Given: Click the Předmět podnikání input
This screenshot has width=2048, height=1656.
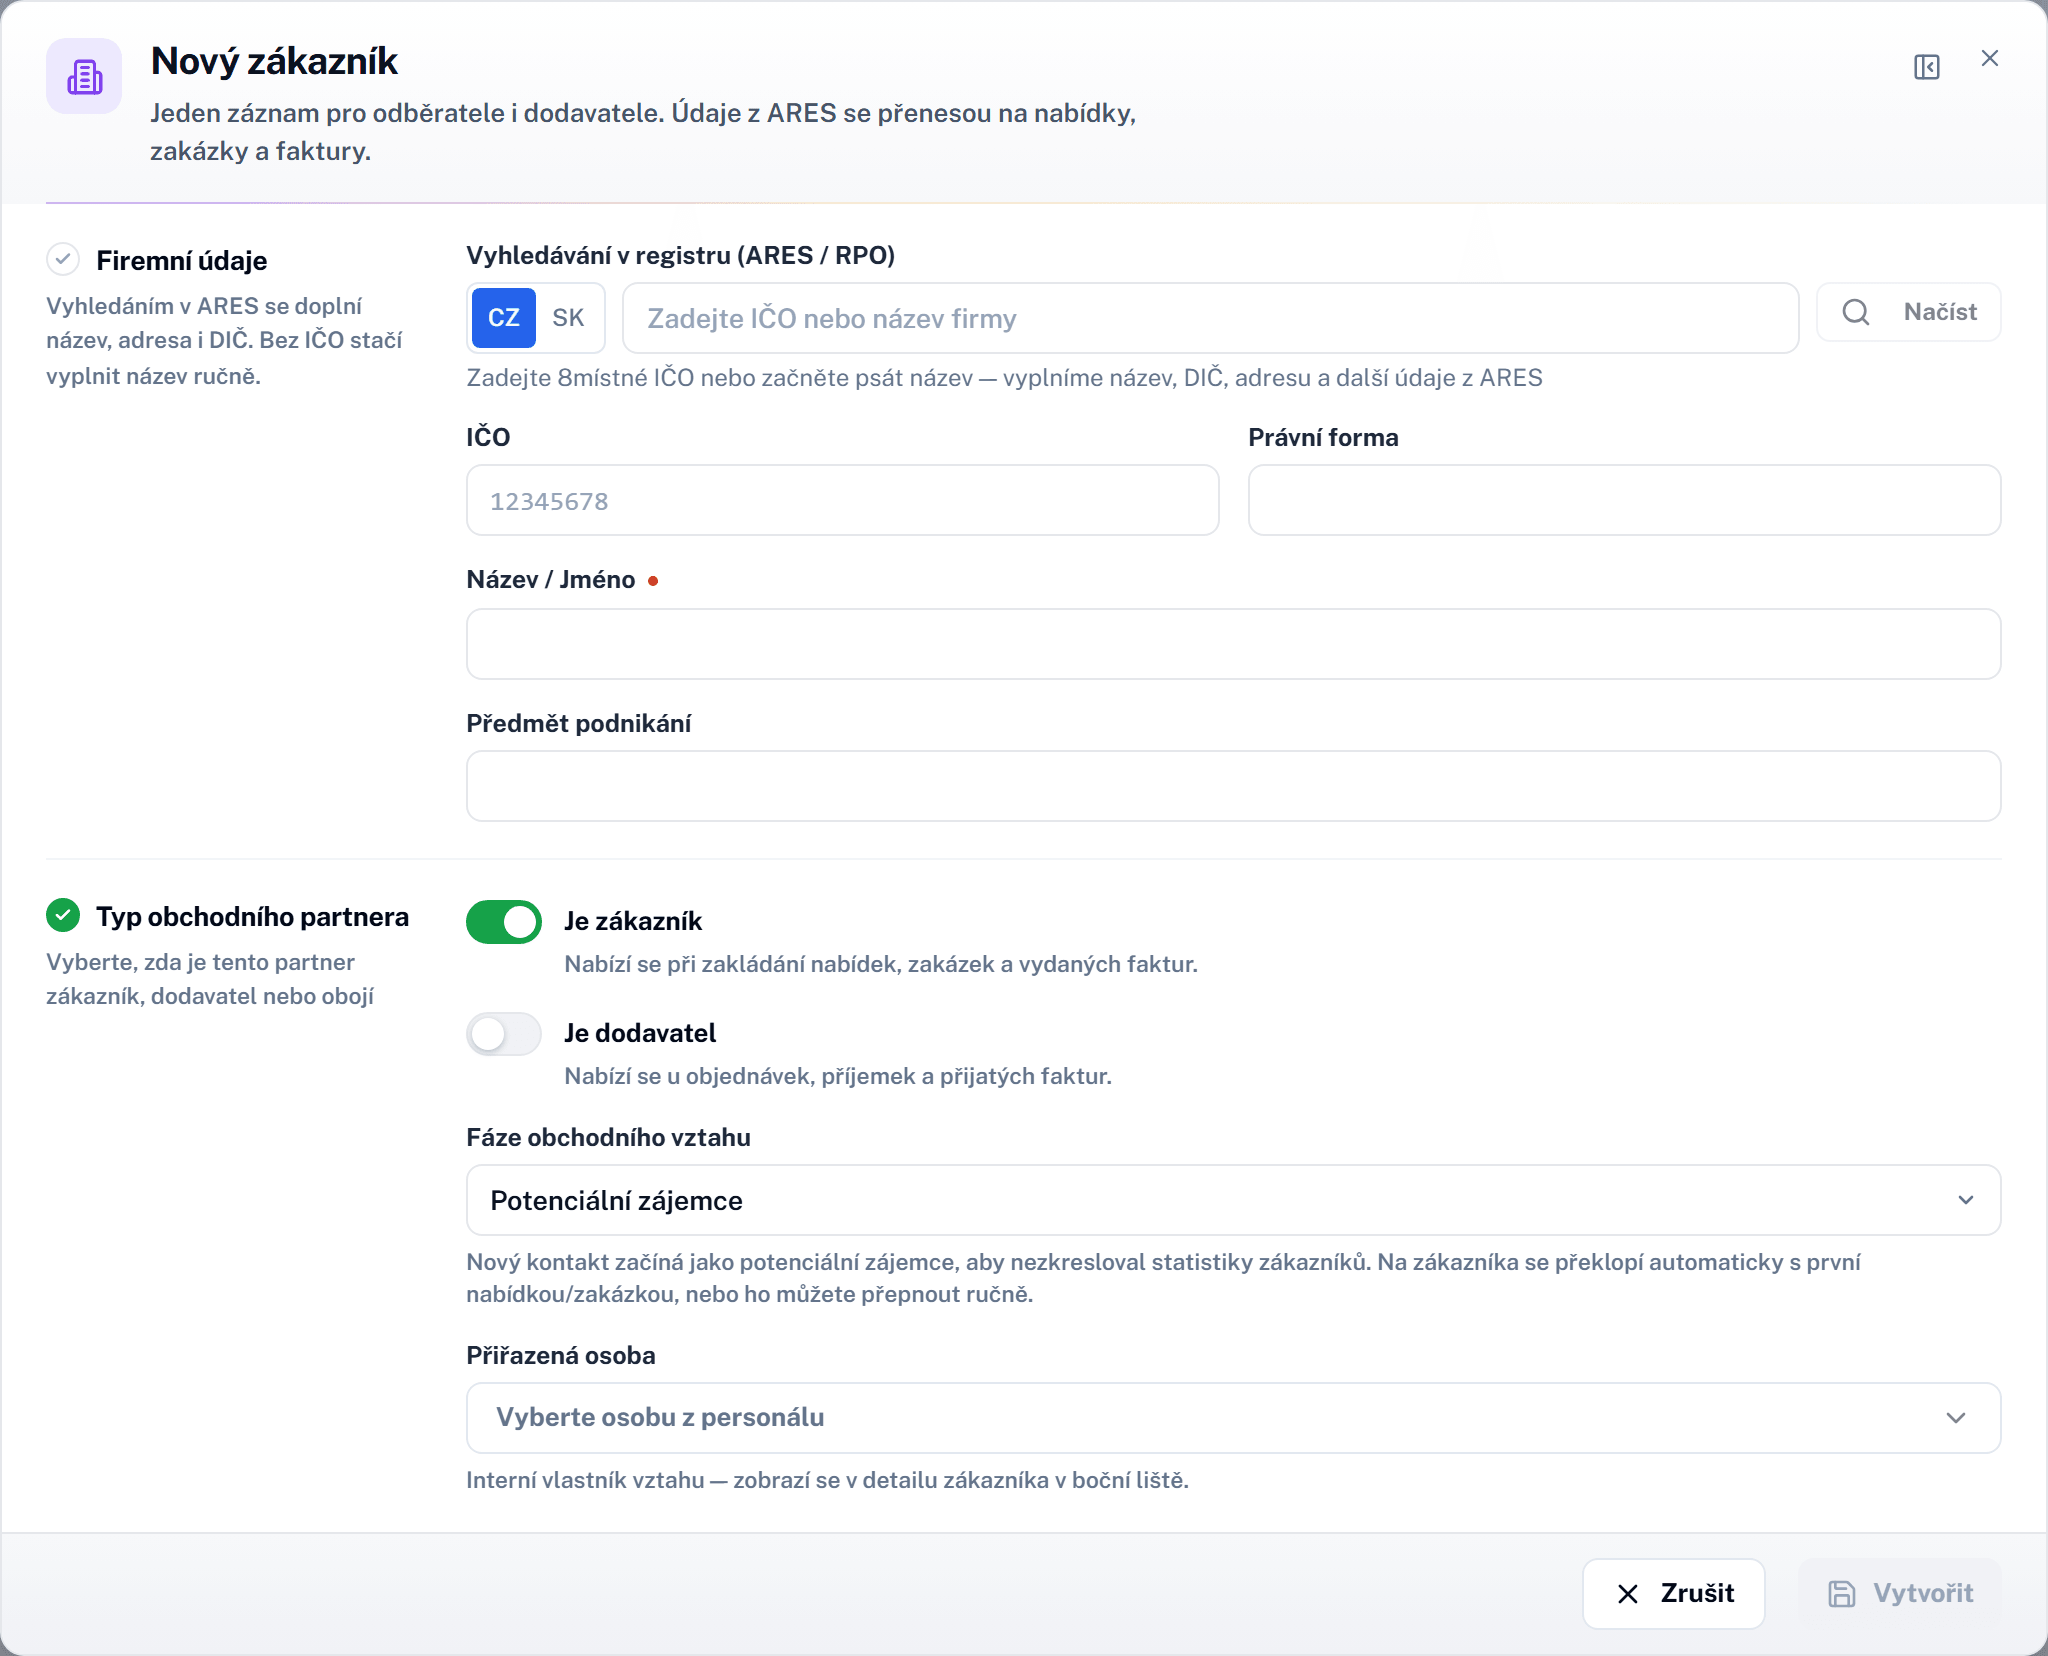Looking at the screenshot, I should coord(1233,786).
